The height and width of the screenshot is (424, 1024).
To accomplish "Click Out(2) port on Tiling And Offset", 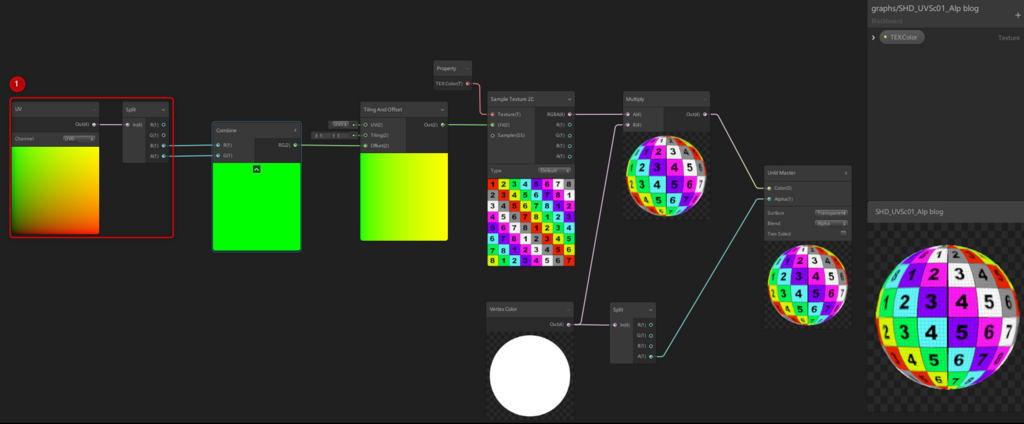I will point(443,124).
